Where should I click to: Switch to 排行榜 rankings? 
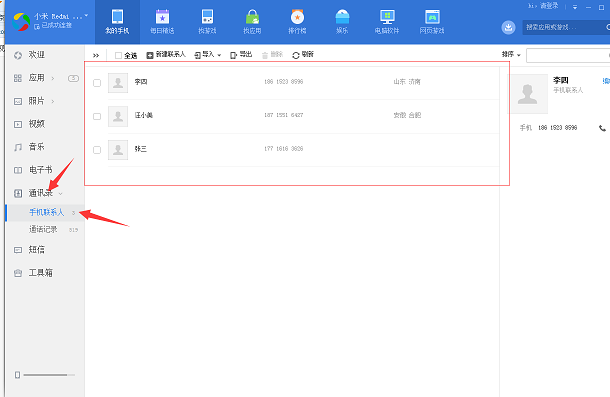[297, 22]
